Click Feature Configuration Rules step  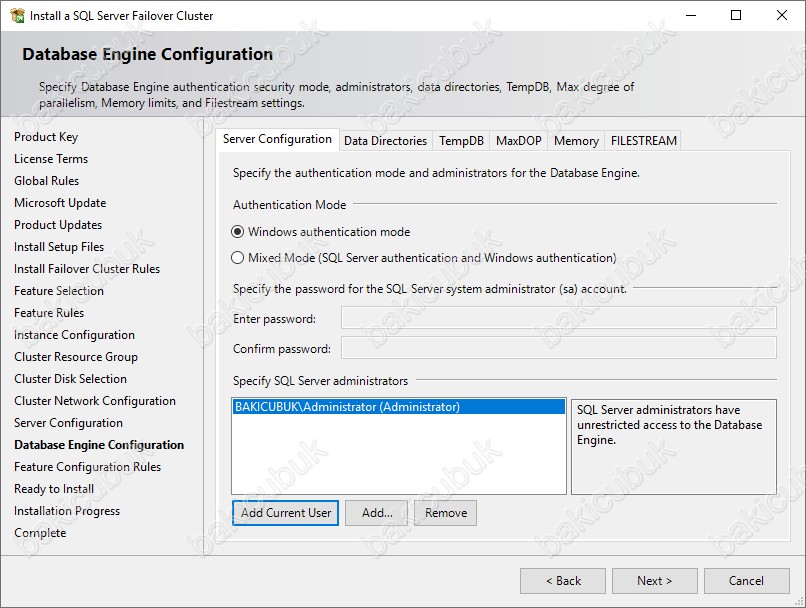click(87, 467)
